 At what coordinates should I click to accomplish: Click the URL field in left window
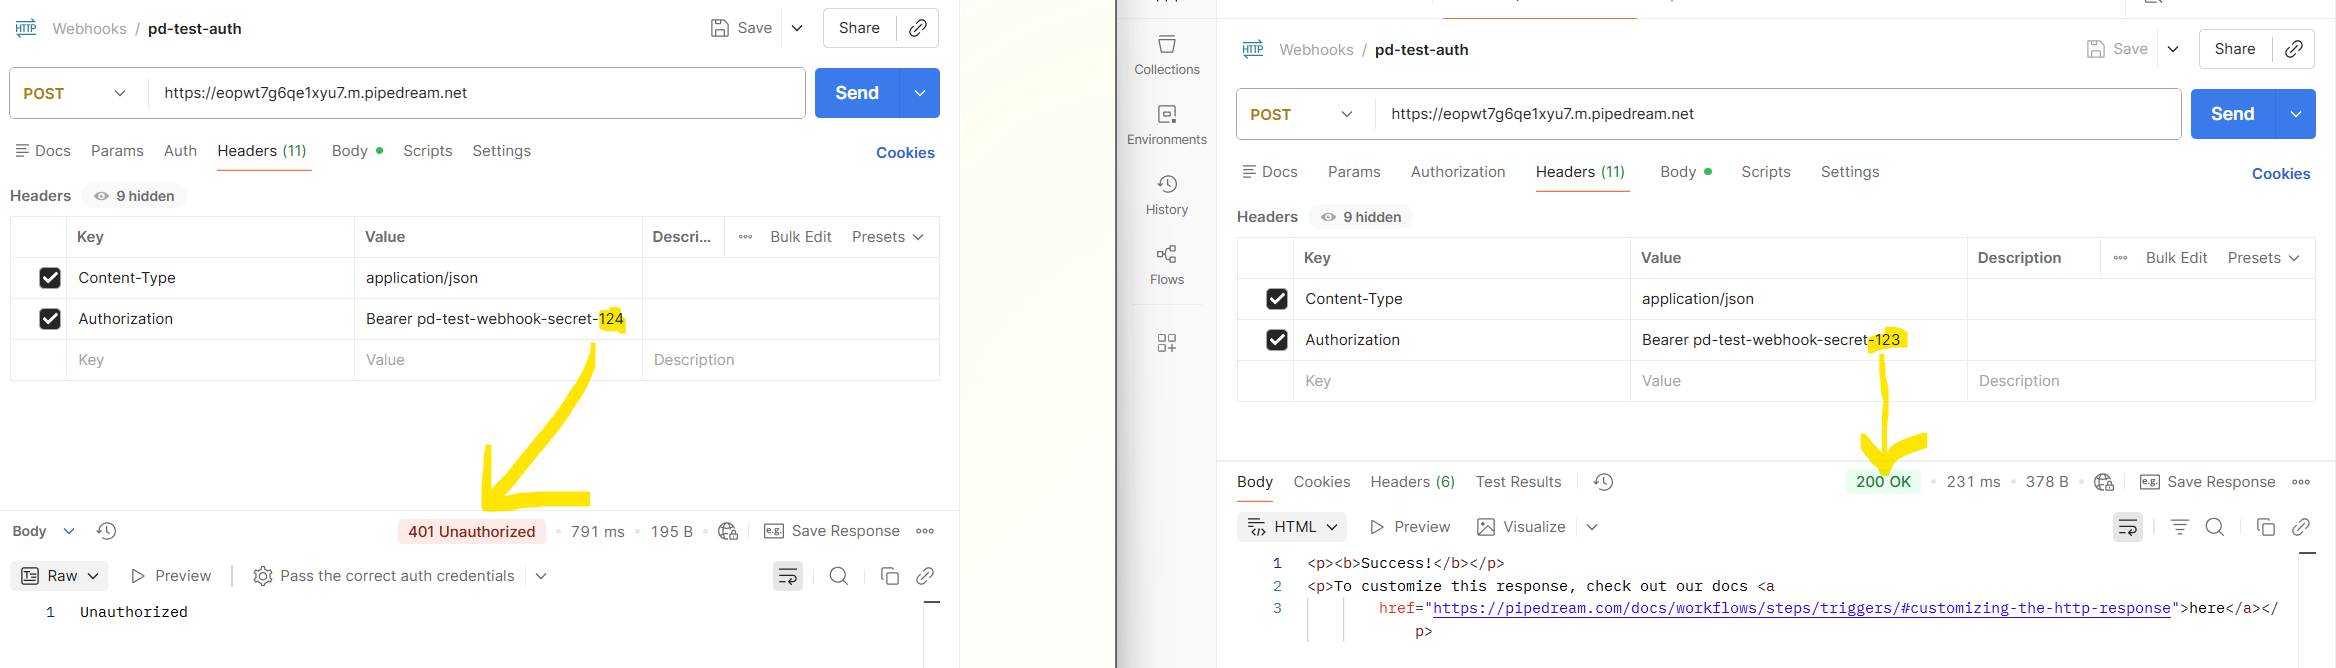[x=477, y=93]
